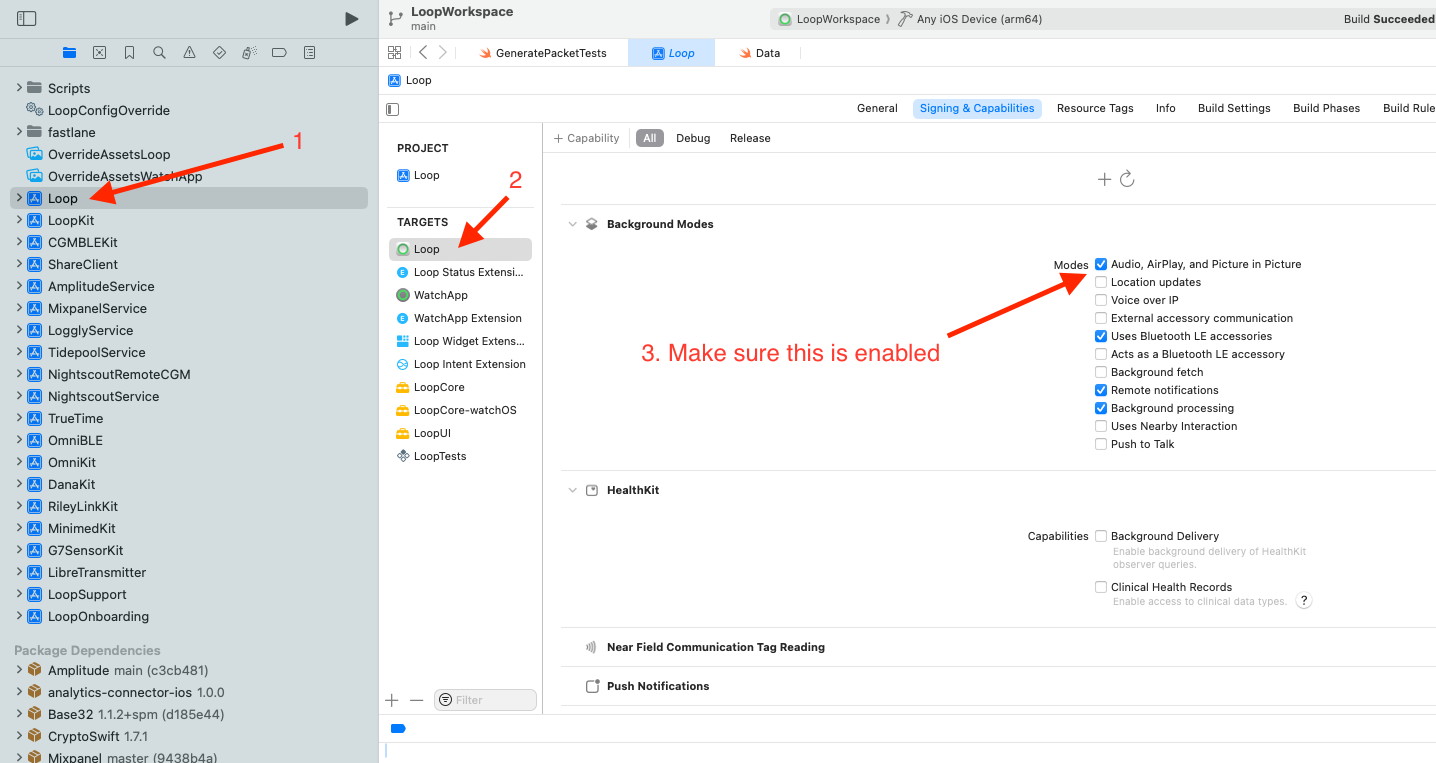Image resolution: width=1436 pixels, height=763 pixels.
Task: Click the refresh icon above Background Modes
Action: pos(1127,179)
